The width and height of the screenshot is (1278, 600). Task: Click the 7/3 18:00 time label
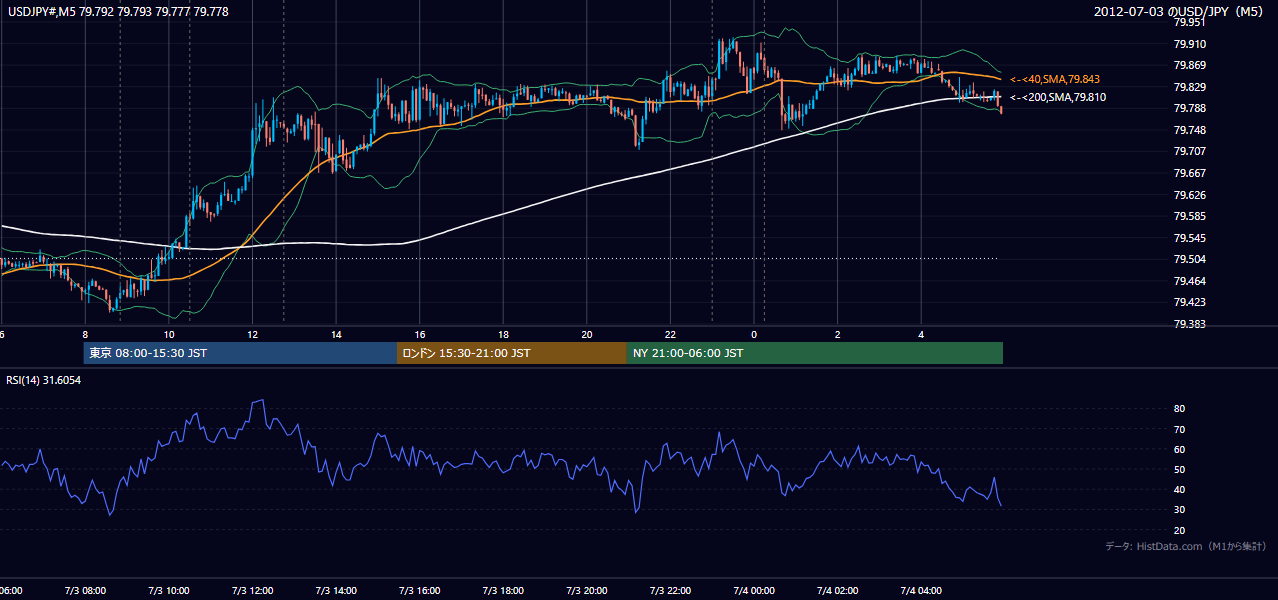coord(503,591)
